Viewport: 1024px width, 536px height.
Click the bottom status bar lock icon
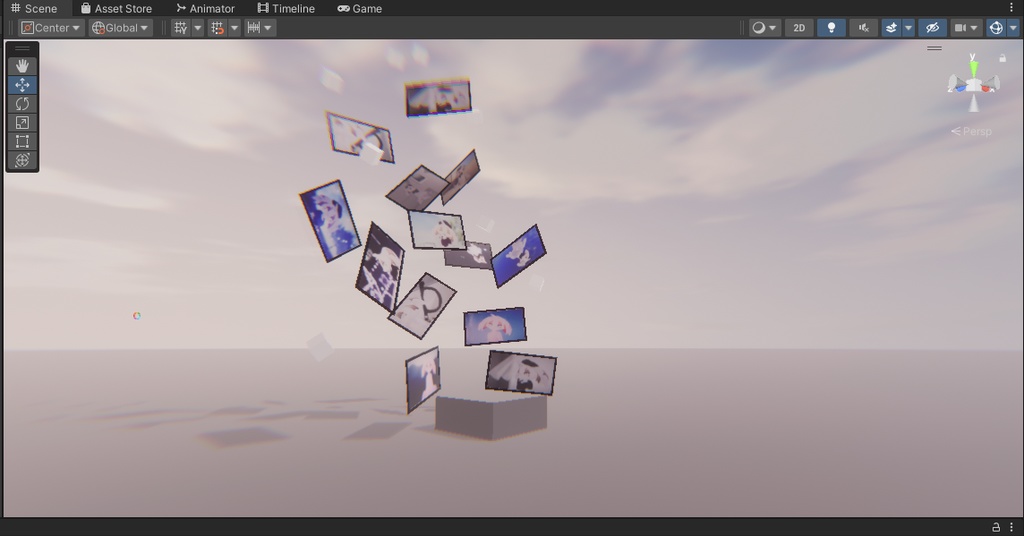click(x=996, y=527)
